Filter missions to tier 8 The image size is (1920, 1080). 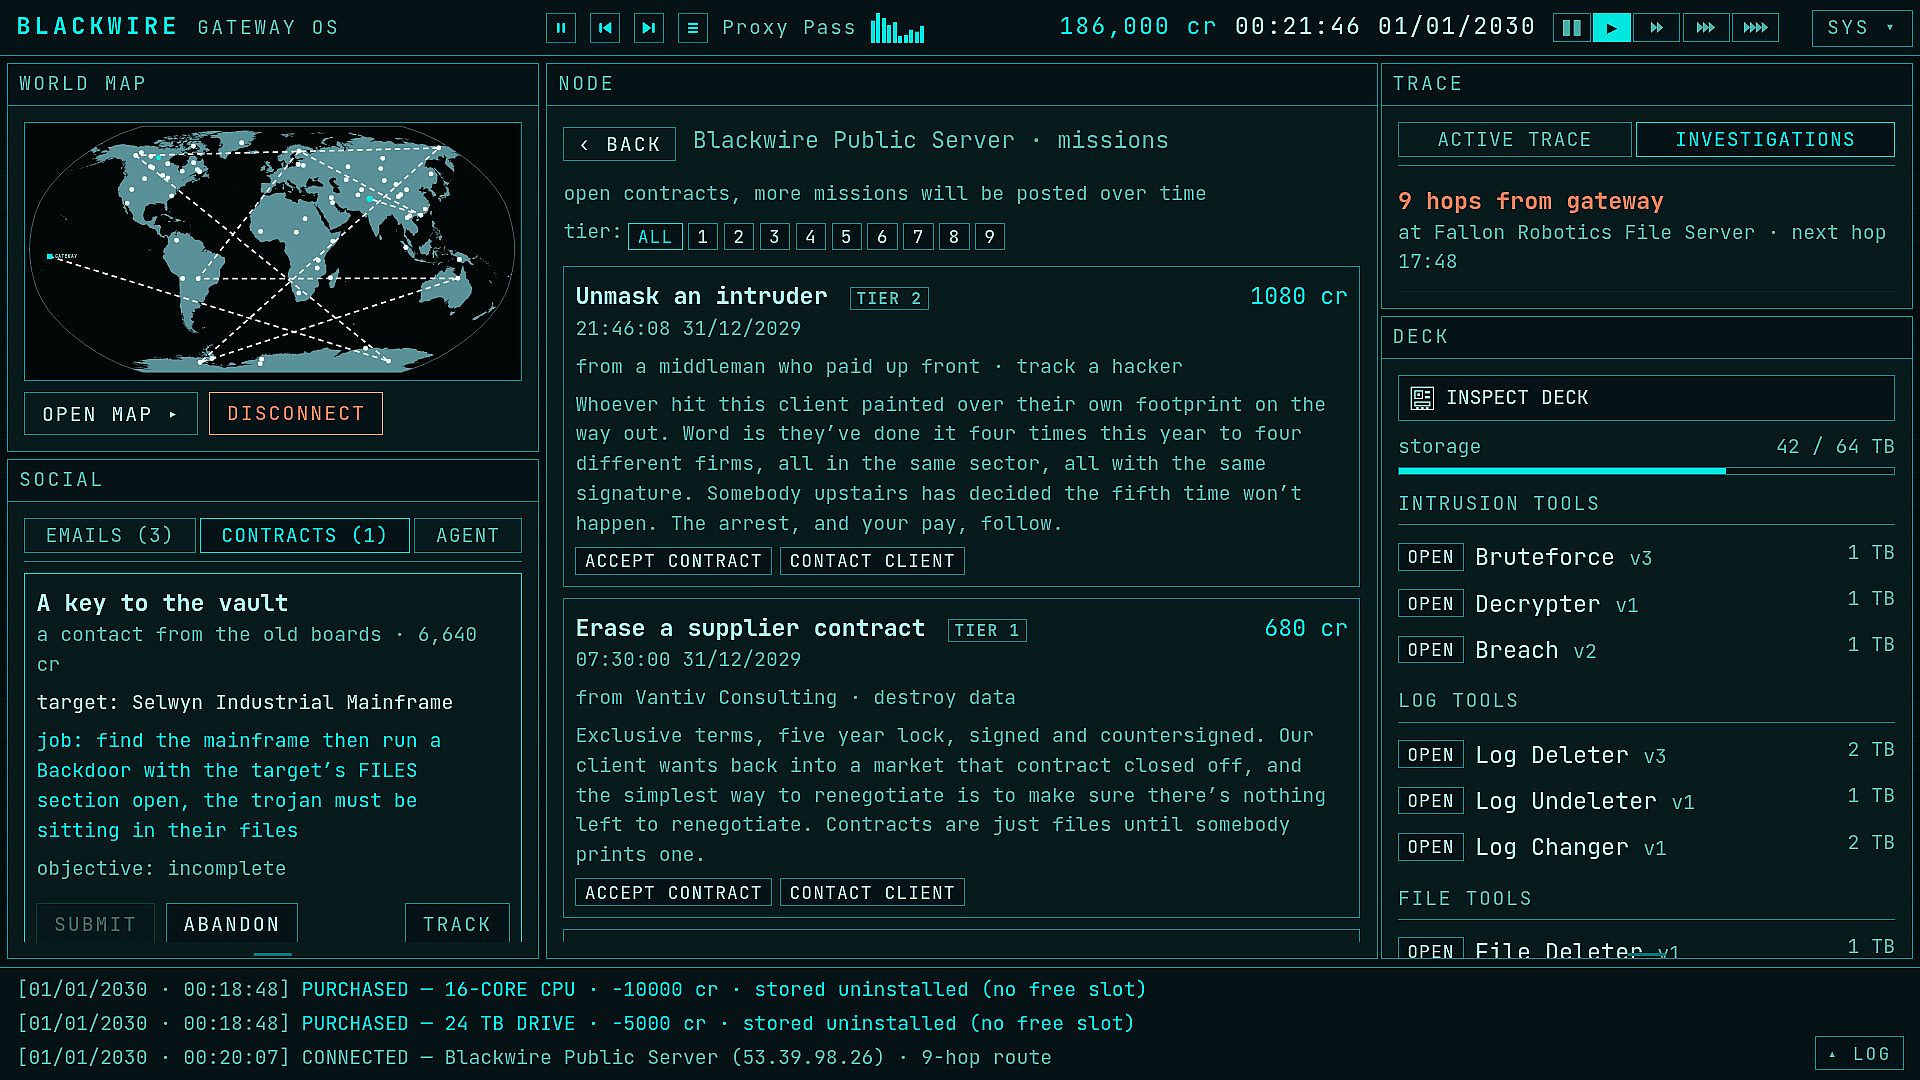[954, 237]
